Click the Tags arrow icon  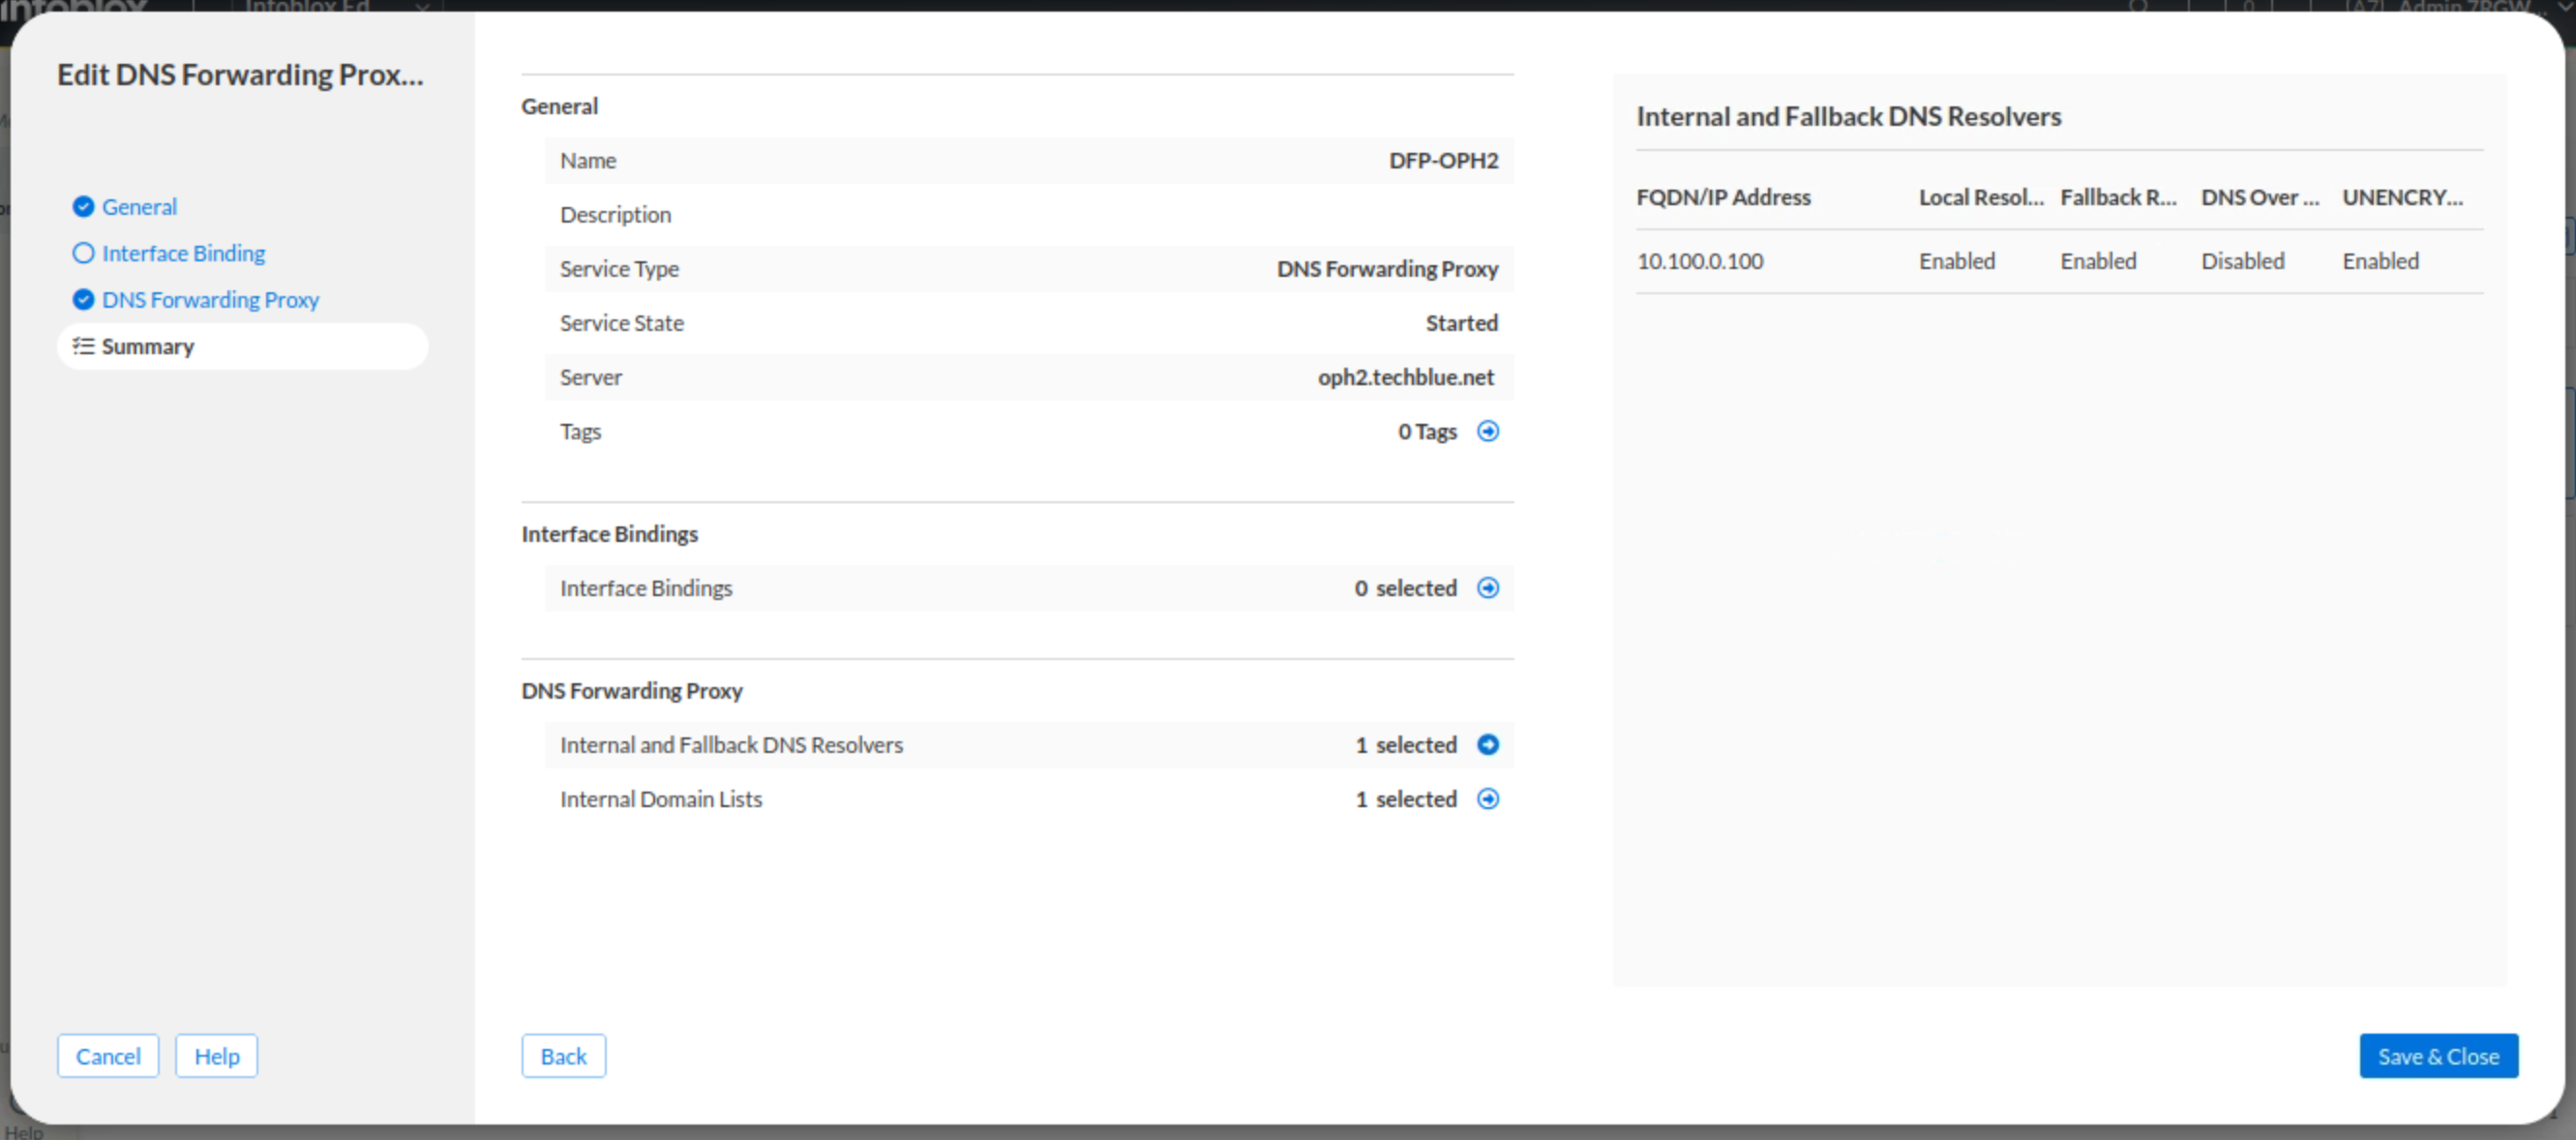tap(1488, 431)
